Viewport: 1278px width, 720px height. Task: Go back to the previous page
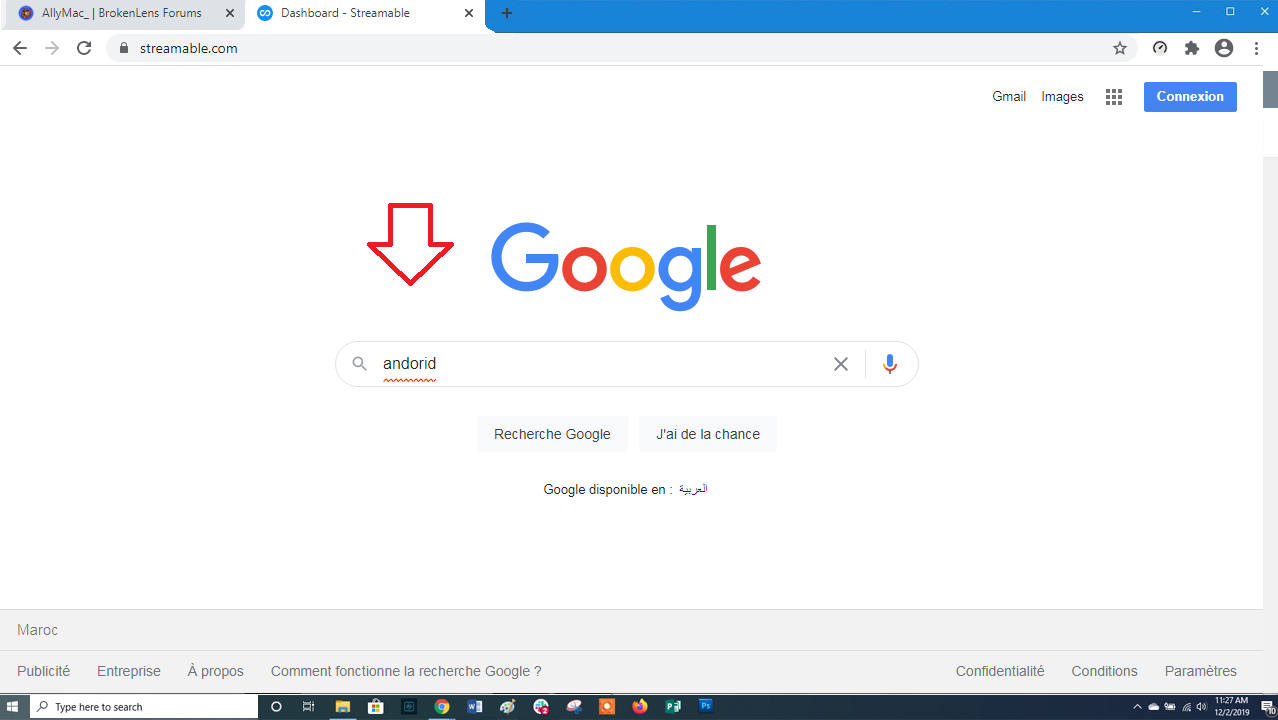(x=20, y=48)
